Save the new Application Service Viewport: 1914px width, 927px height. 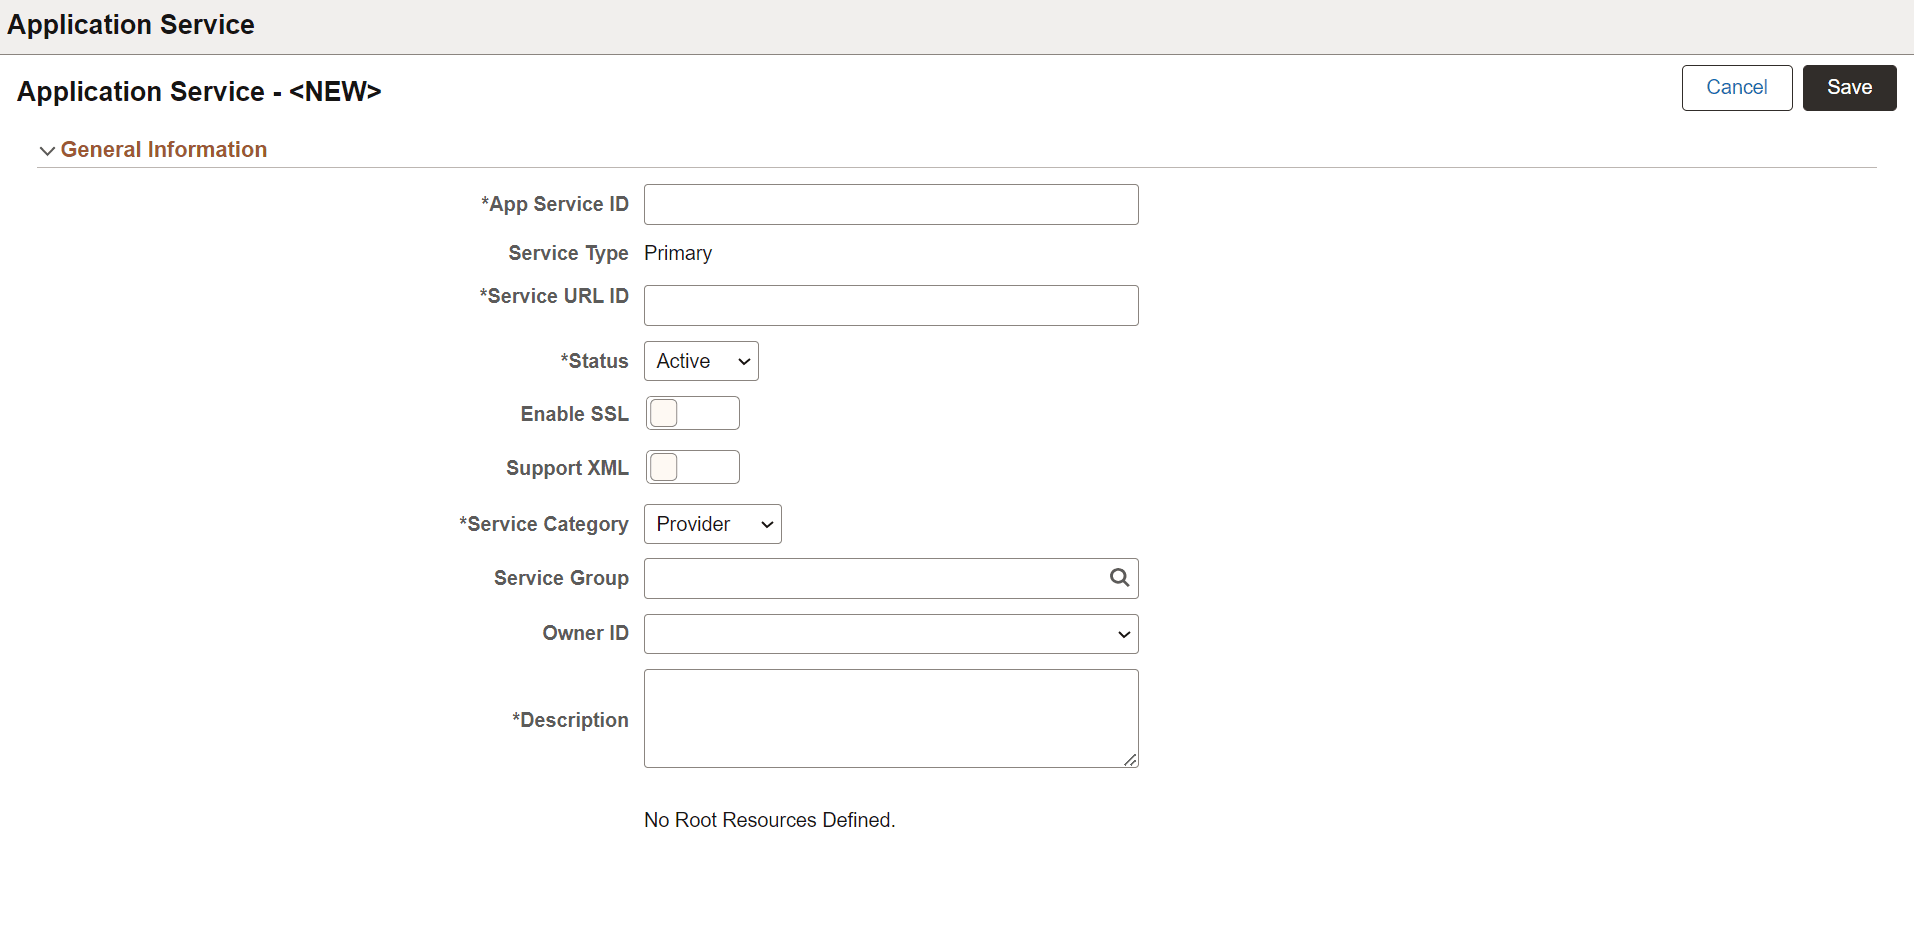coord(1848,87)
